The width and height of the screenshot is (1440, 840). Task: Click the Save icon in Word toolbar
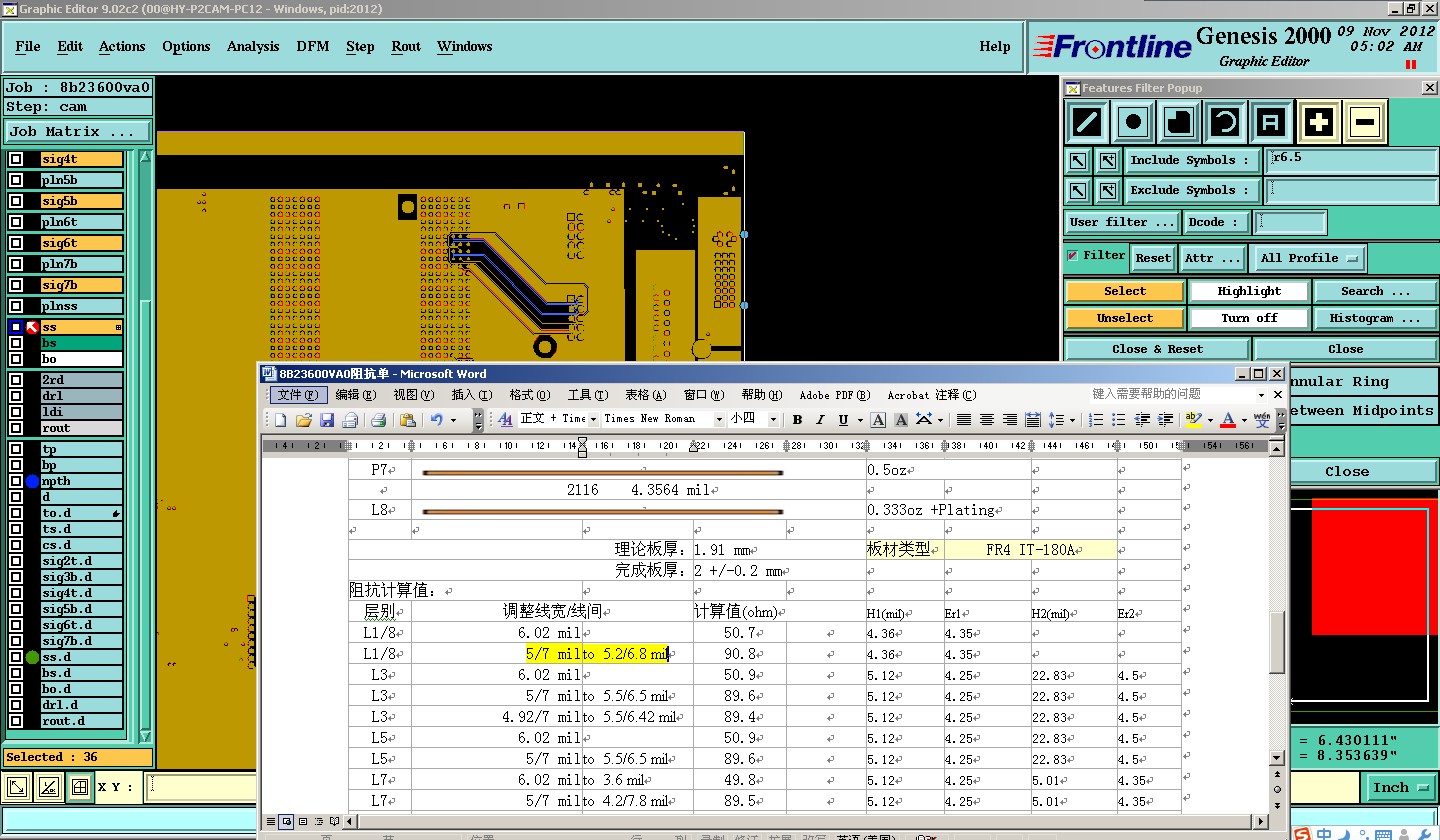click(x=327, y=420)
